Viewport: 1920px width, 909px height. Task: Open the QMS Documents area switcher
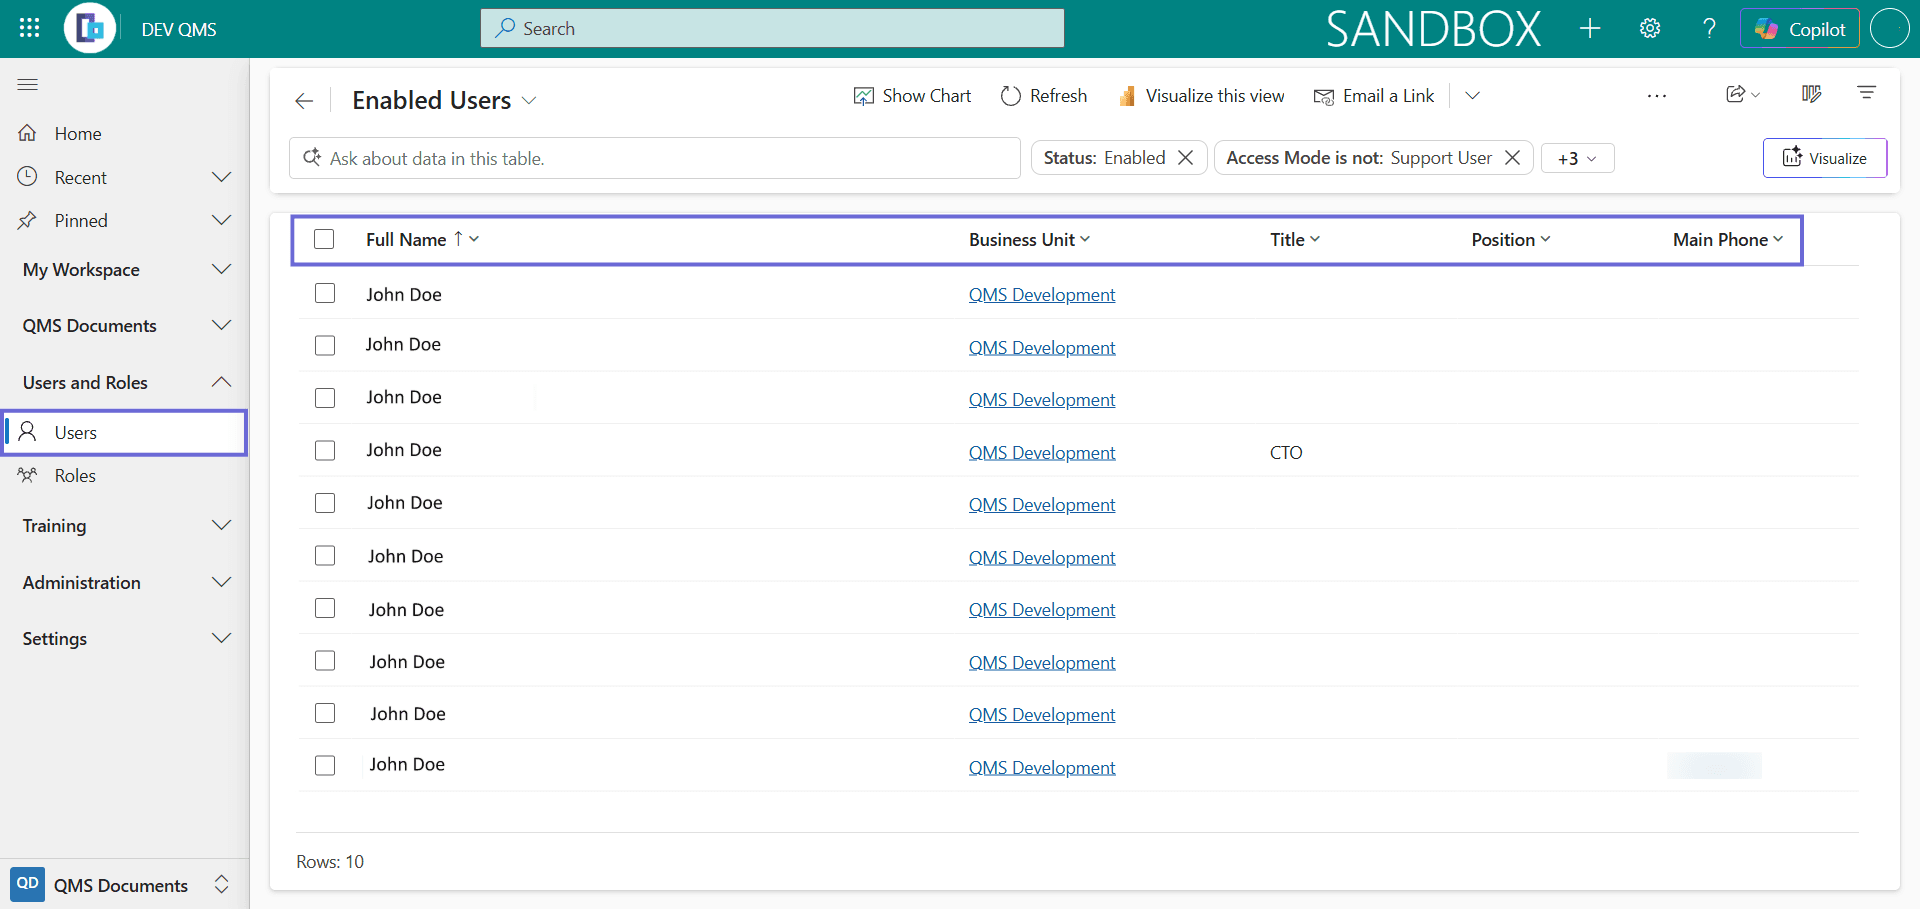pyautogui.click(x=125, y=885)
